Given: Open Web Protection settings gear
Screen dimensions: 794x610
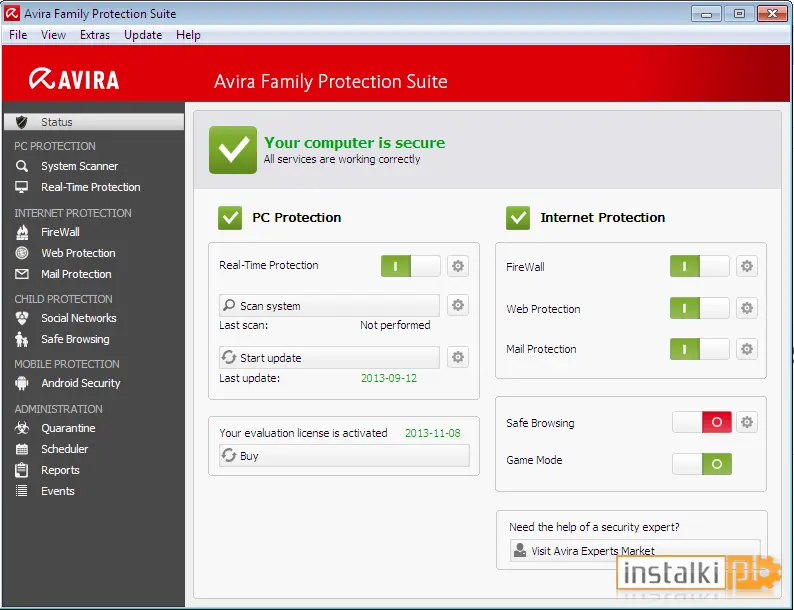Looking at the screenshot, I should click(747, 308).
